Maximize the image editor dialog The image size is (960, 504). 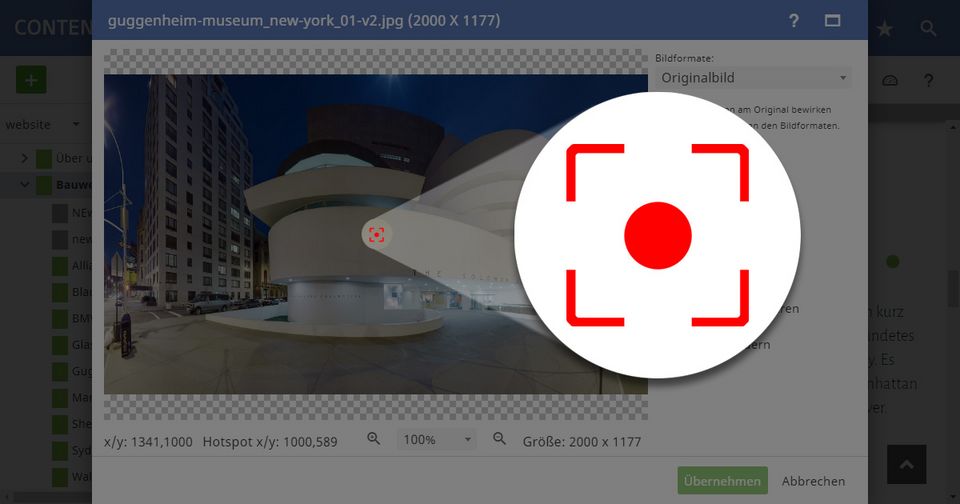[x=832, y=20]
